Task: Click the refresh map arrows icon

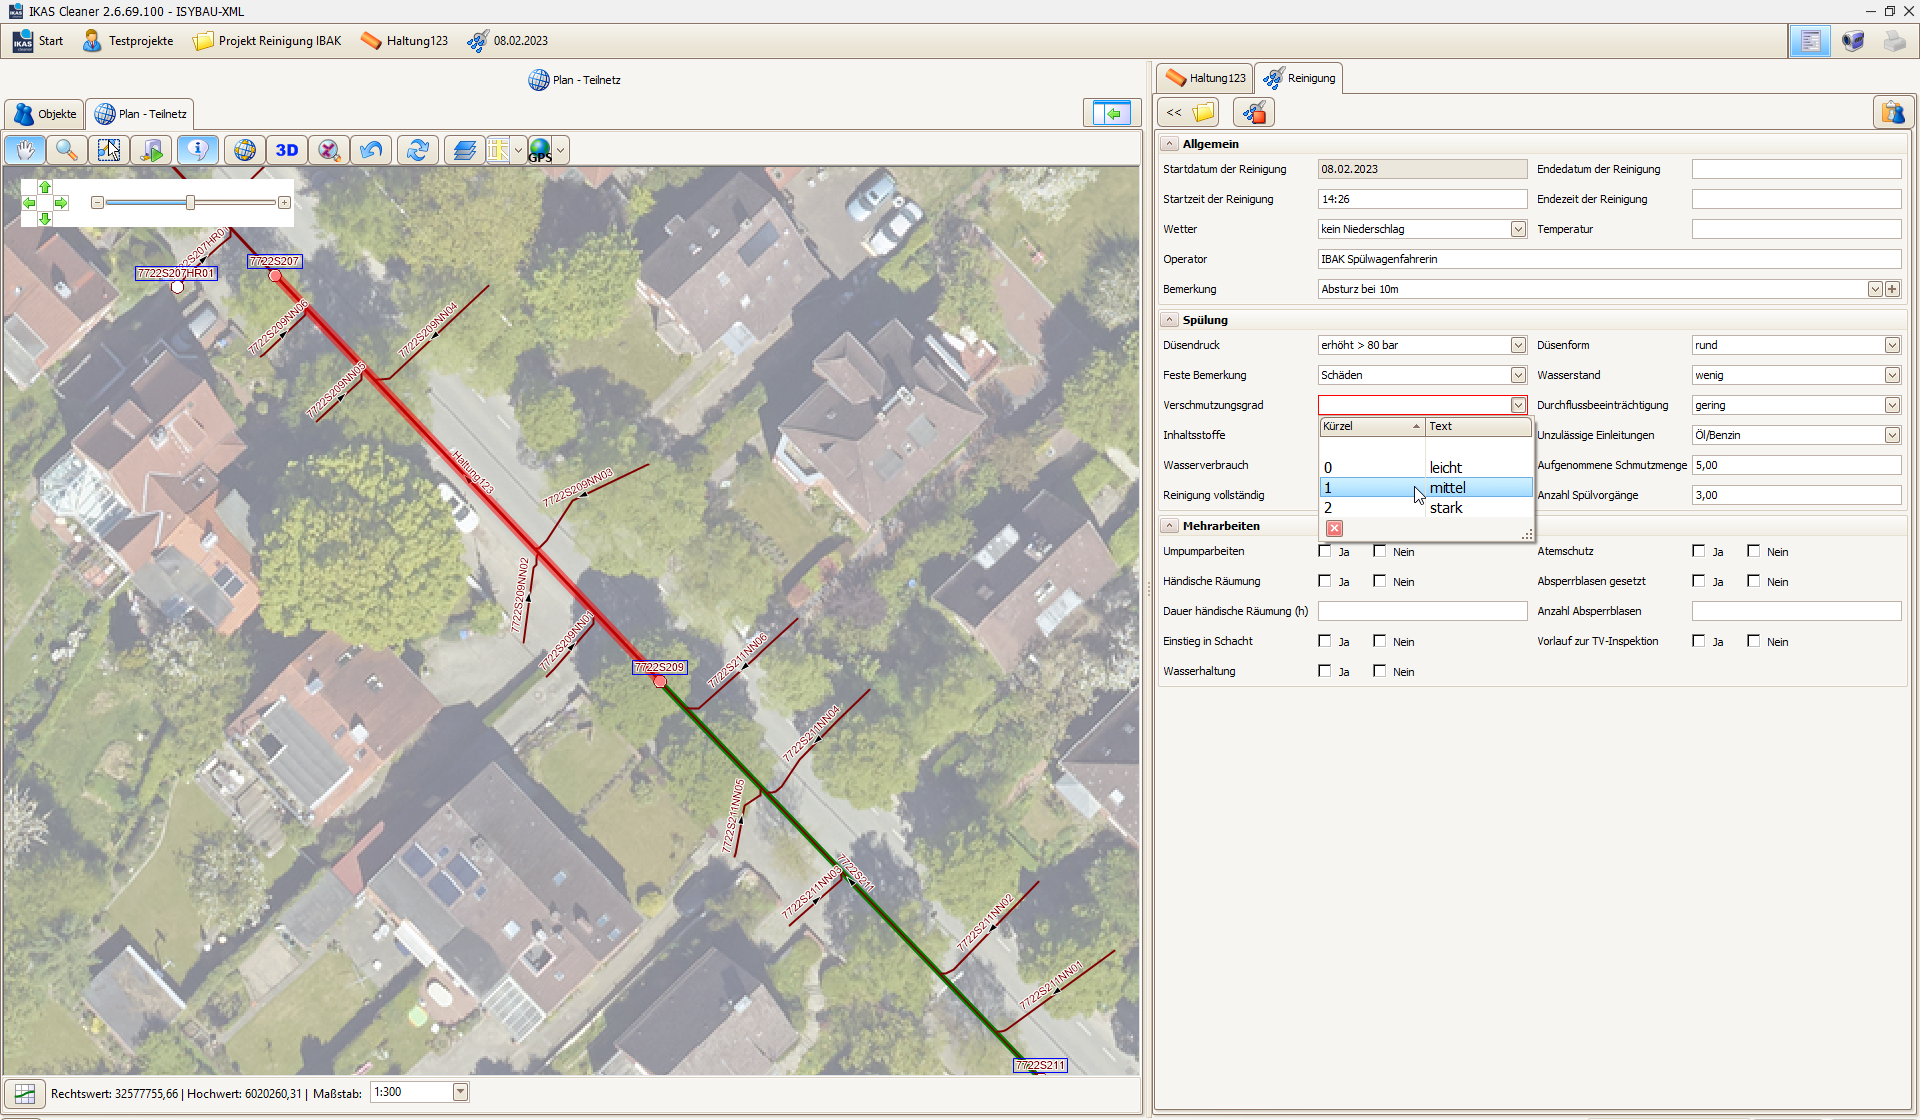Action: (x=418, y=150)
